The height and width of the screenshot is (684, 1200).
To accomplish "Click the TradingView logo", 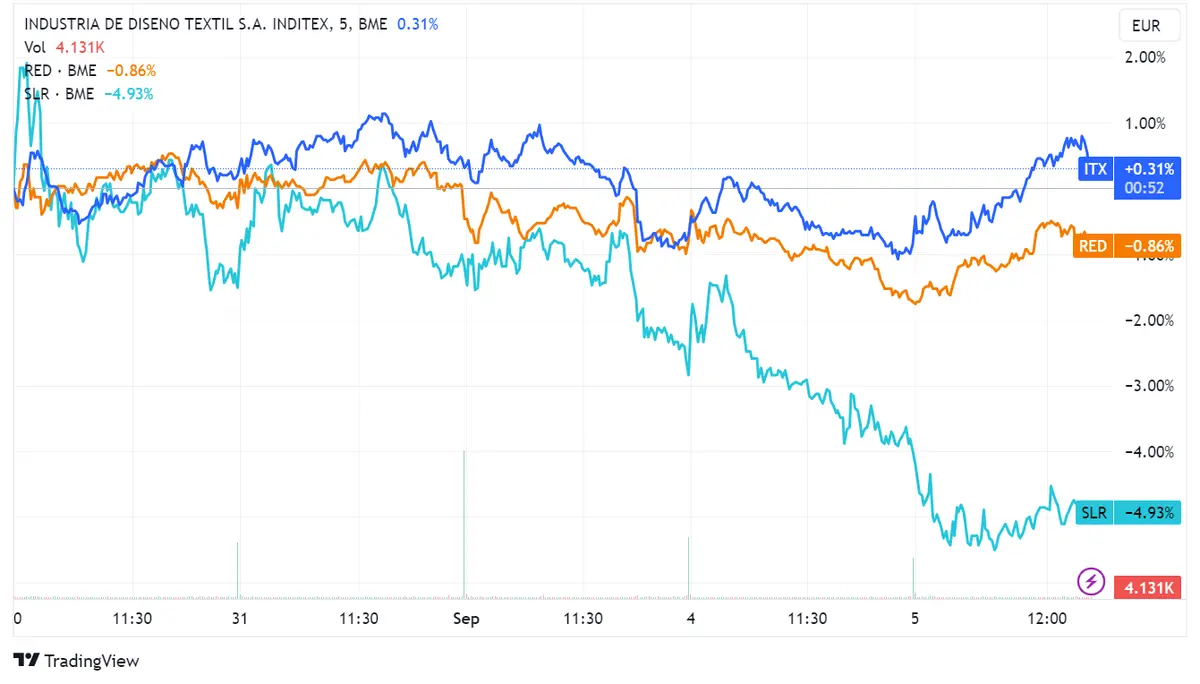I will click(x=75, y=660).
